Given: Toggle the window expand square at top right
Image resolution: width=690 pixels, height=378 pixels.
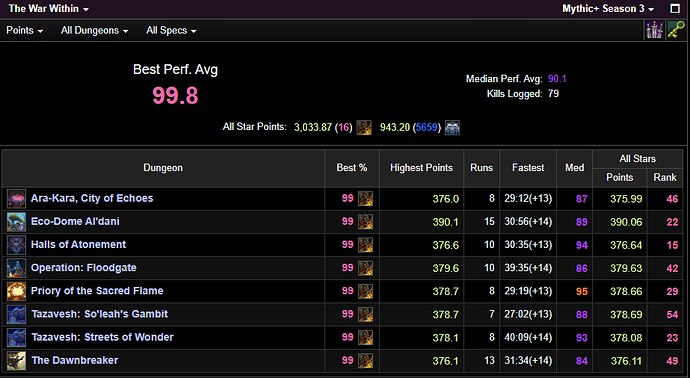Looking at the screenshot, I should tap(675, 9).
